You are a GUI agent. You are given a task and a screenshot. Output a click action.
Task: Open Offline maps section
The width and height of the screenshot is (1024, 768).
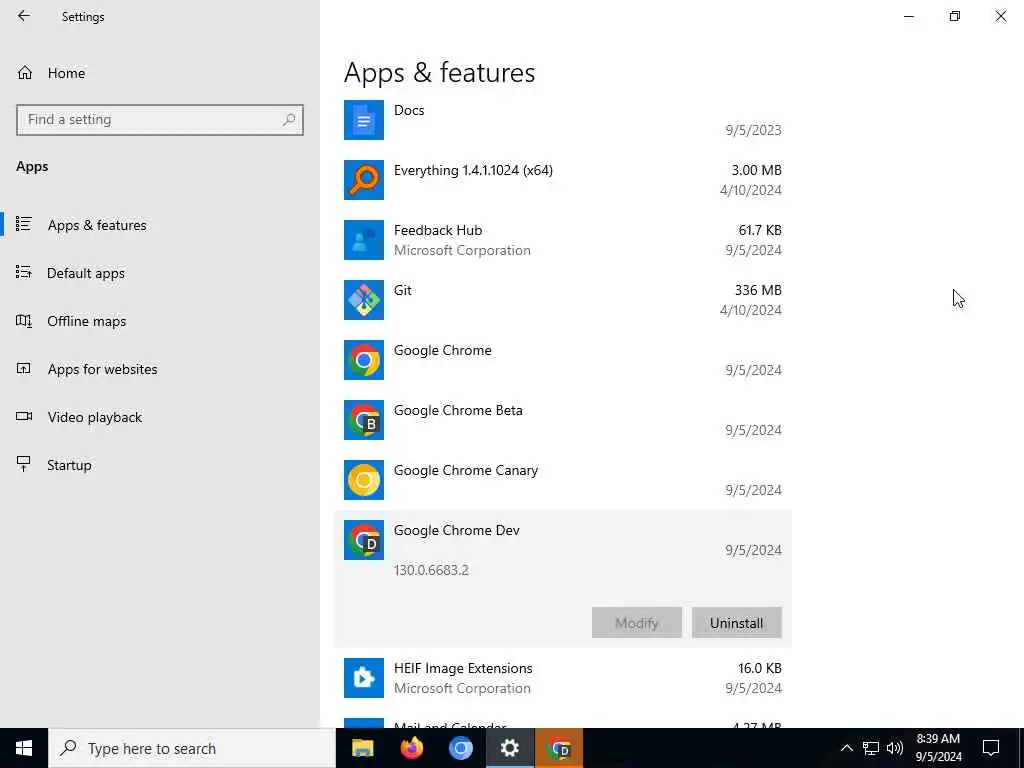(160, 321)
